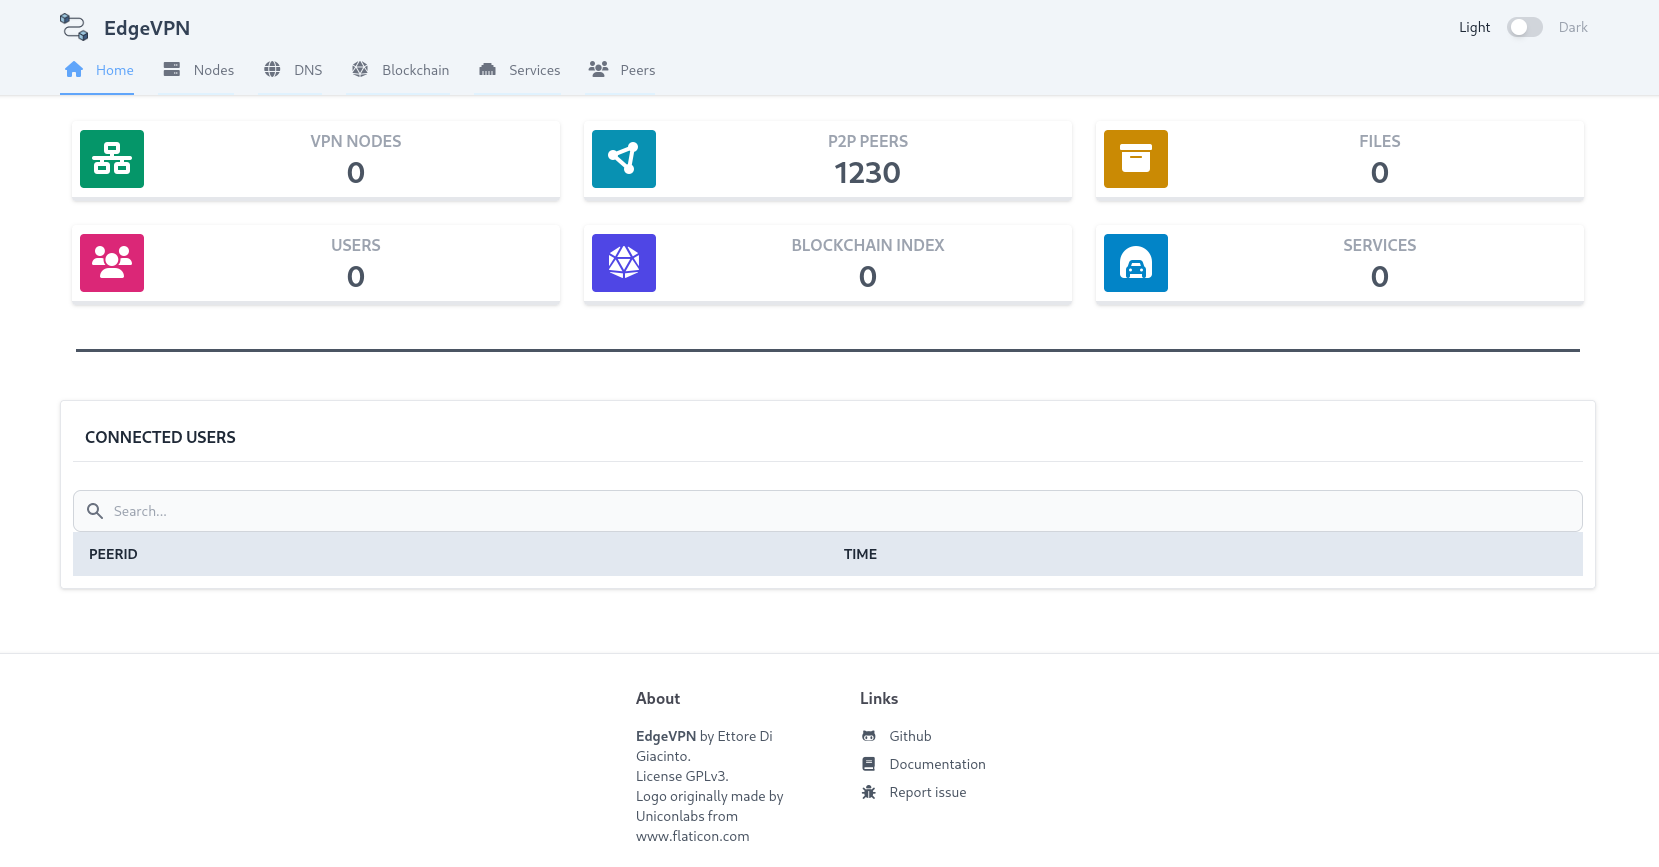This screenshot has height=867, width=1659.
Task: Click the EdgeVPN logo icon
Action: tap(74, 27)
